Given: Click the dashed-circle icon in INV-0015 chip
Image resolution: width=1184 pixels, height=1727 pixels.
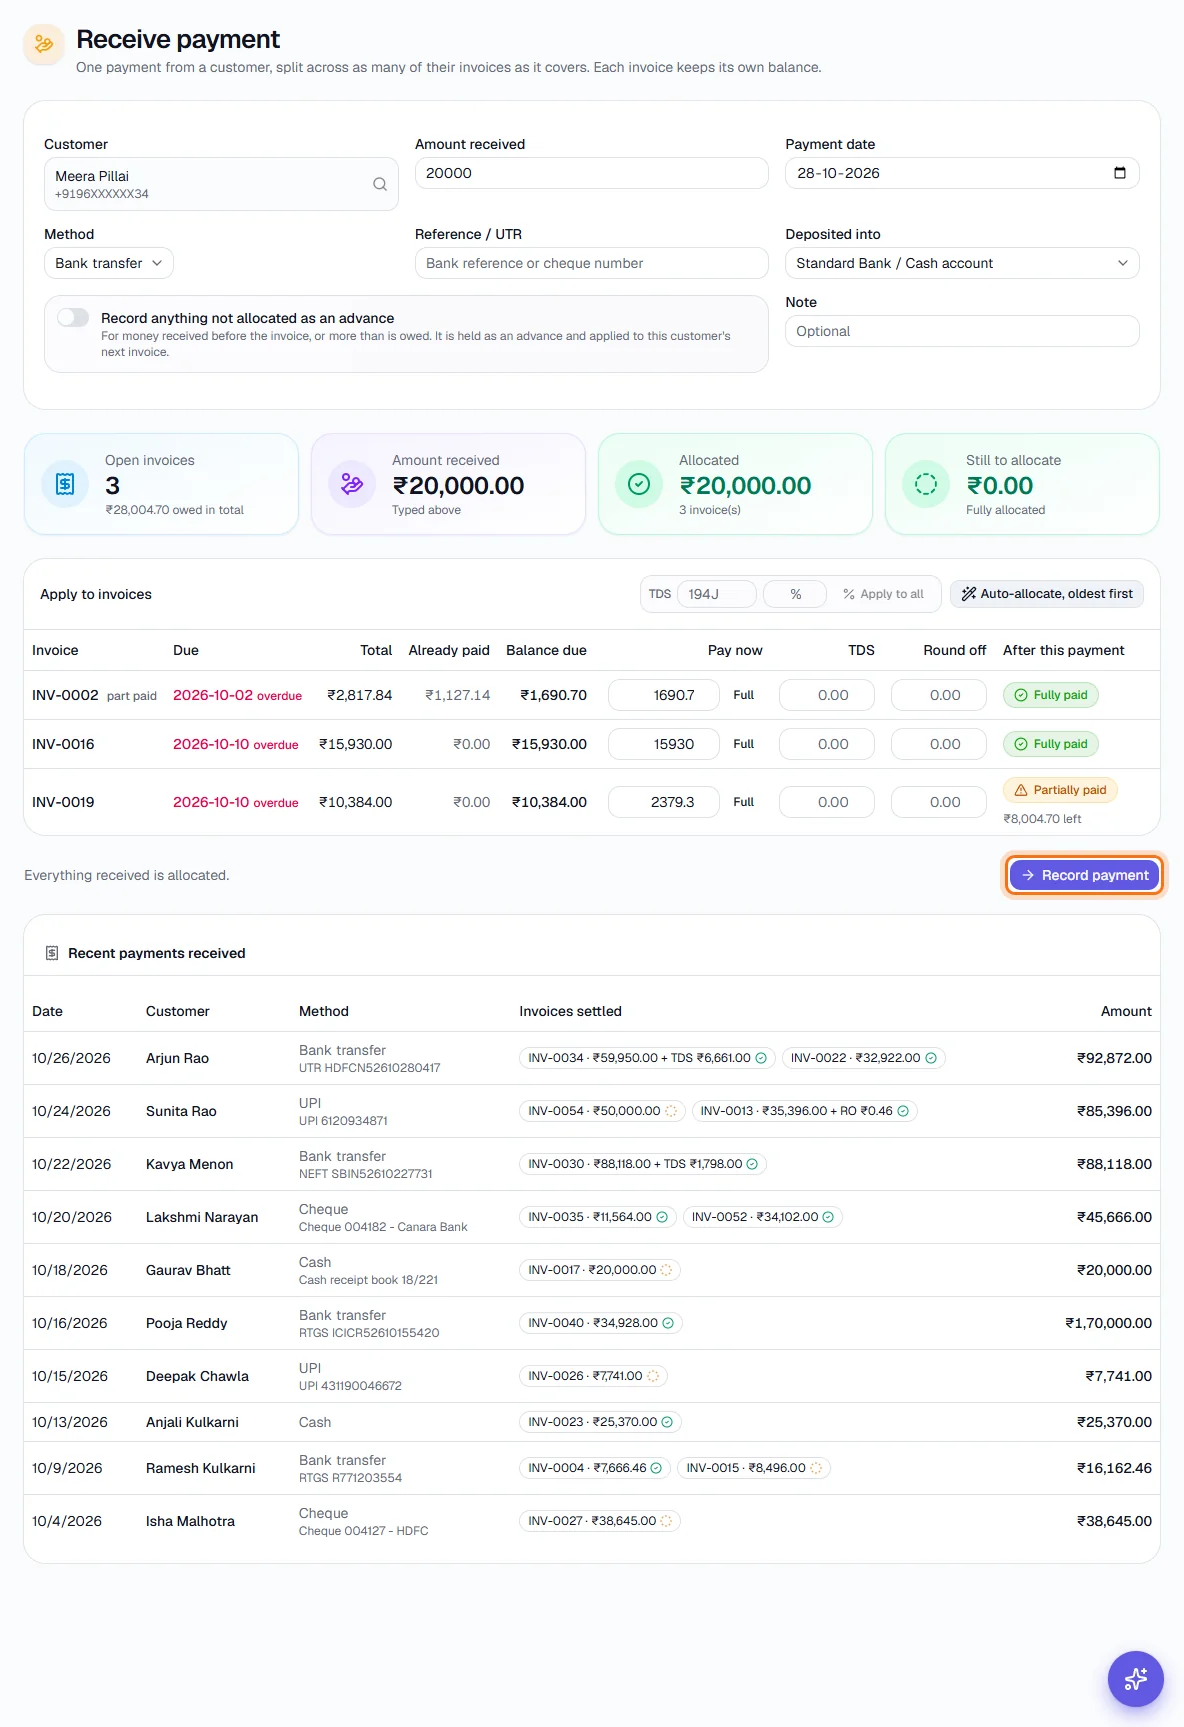Looking at the screenshot, I should click(816, 1468).
